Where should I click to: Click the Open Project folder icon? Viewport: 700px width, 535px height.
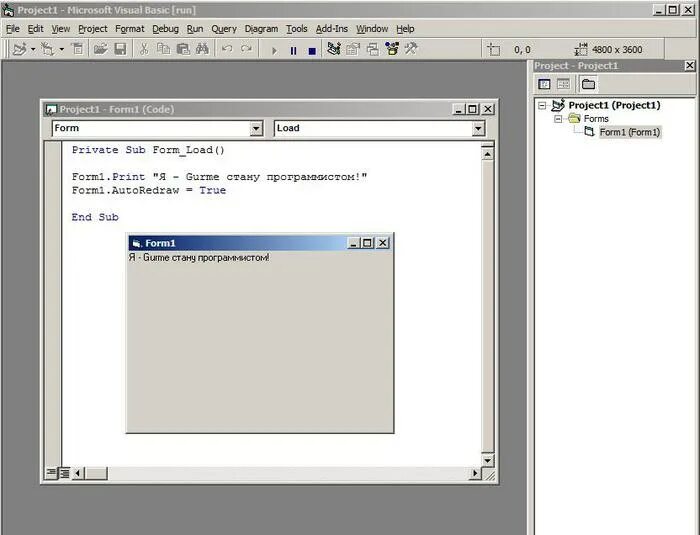point(100,49)
